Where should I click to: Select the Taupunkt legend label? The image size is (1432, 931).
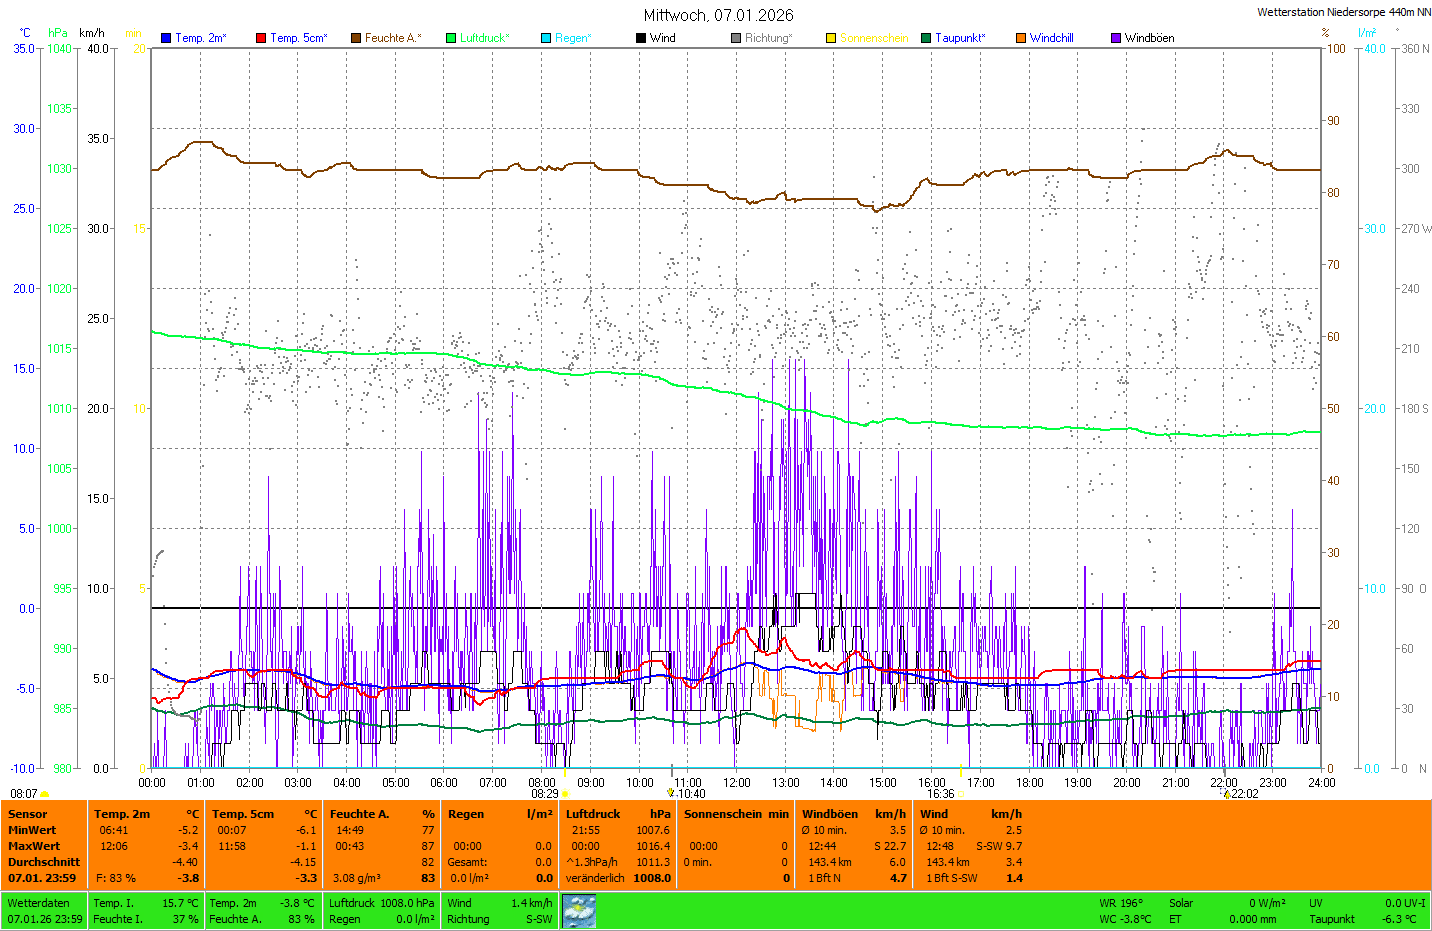960,38
